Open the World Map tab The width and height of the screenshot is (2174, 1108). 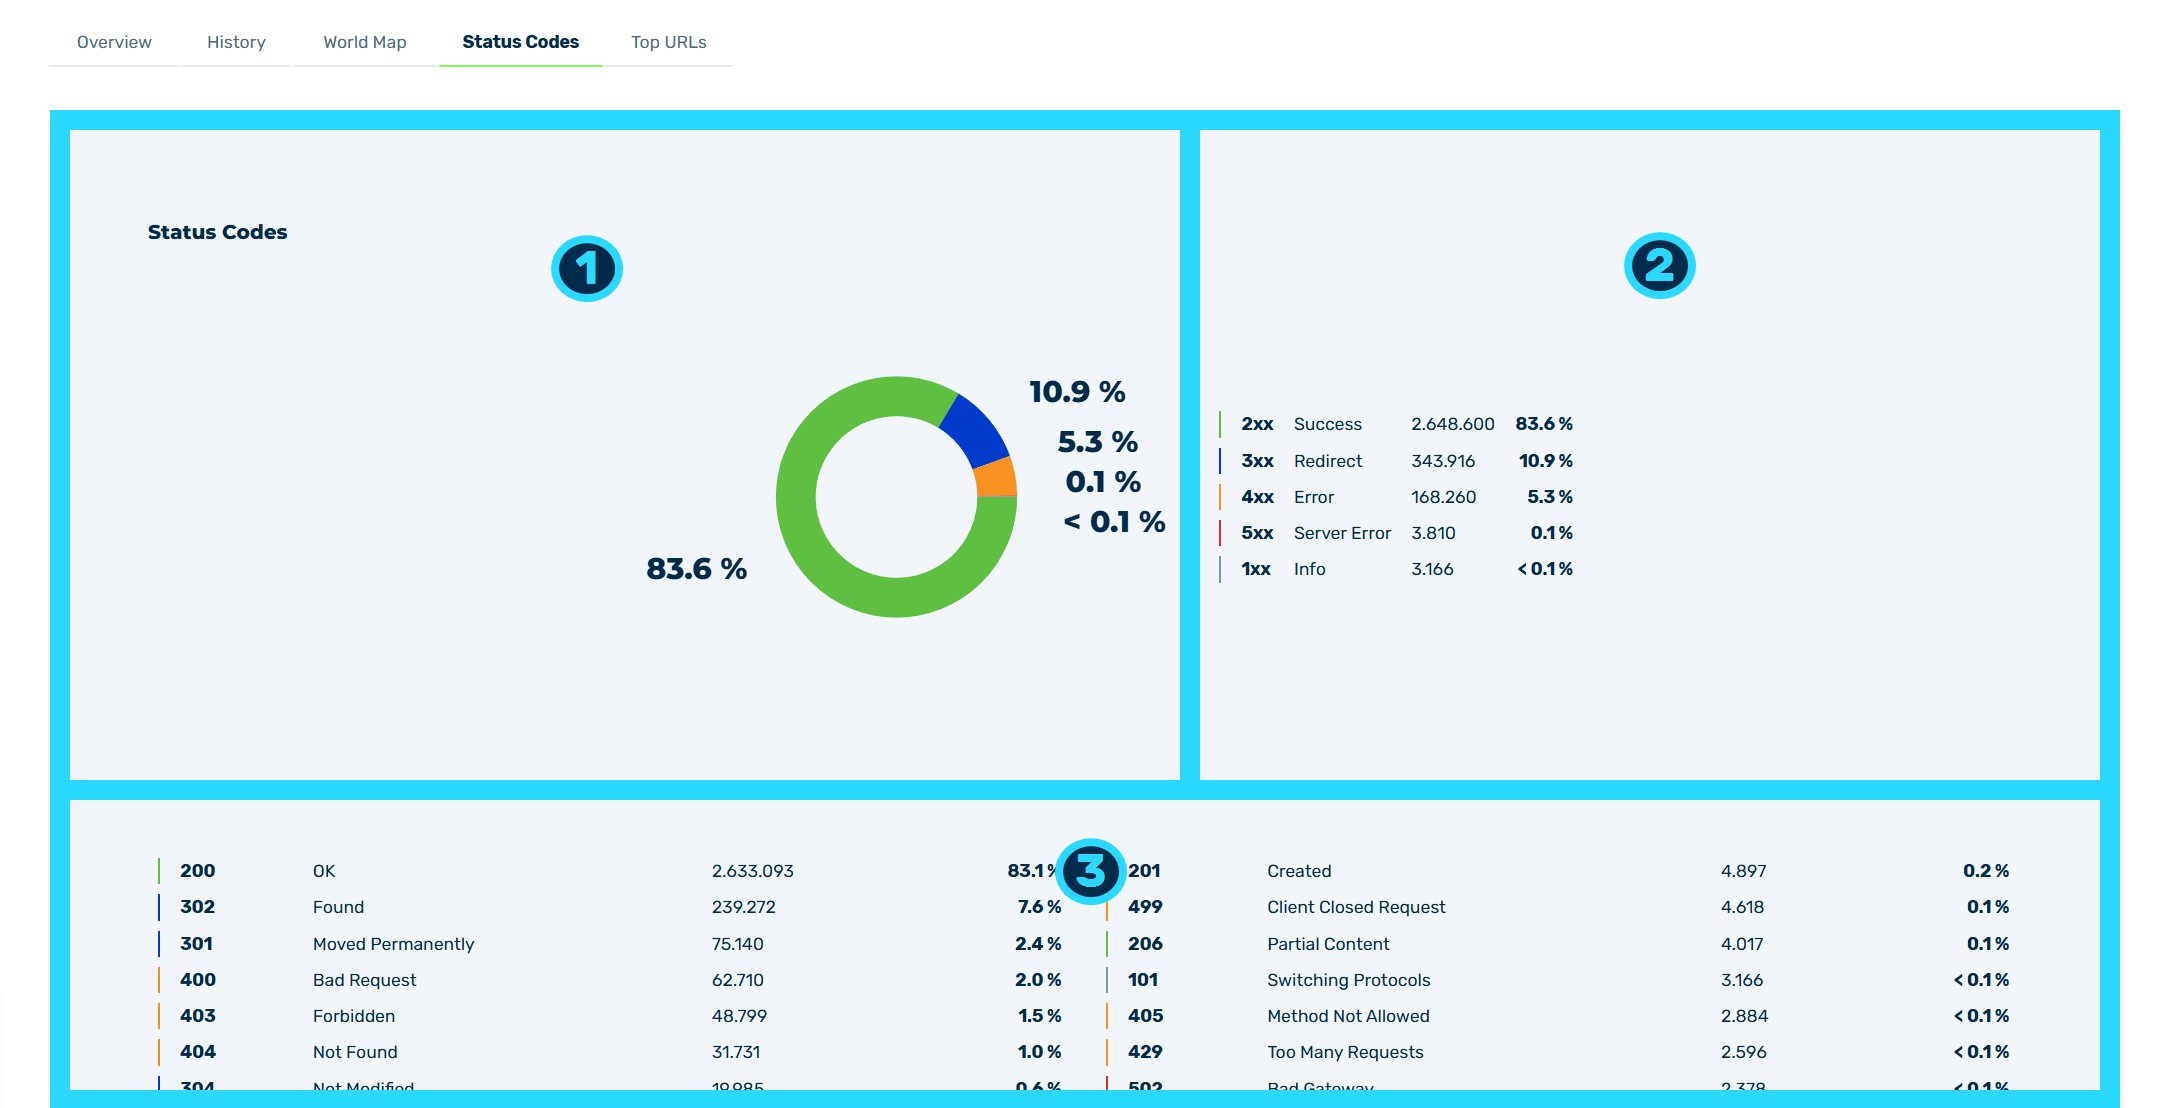pyautogui.click(x=365, y=42)
